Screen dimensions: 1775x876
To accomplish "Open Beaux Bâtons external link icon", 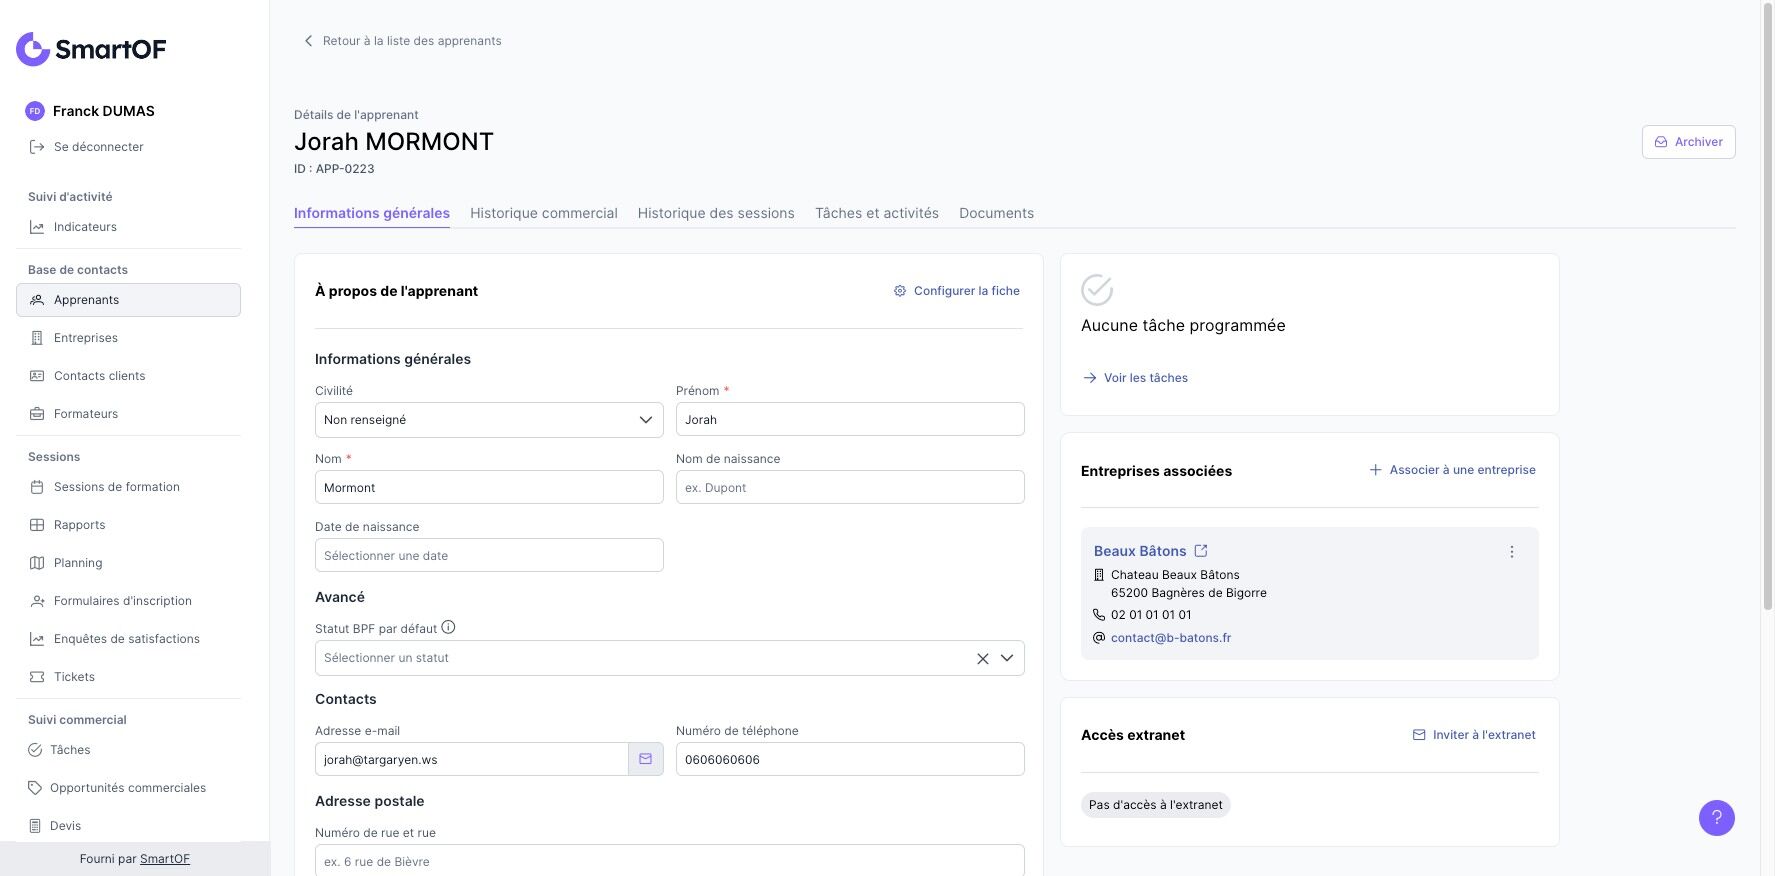I will [x=1201, y=551].
